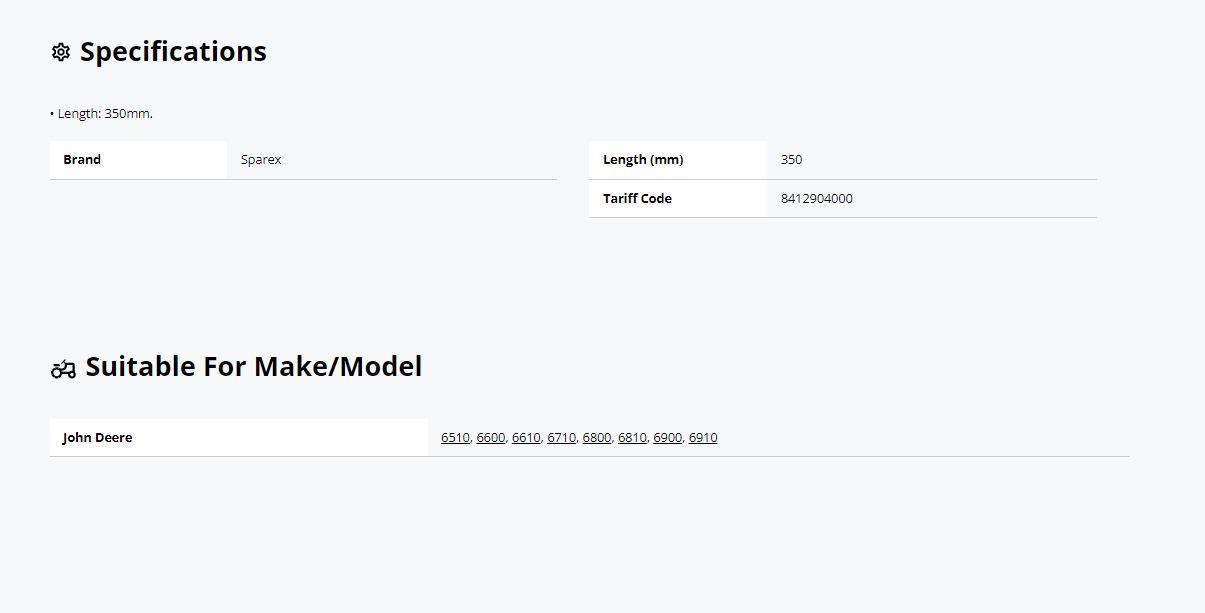The image size is (1205, 613).
Task: Click the Specifications heading
Action: (x=173, y=52)
